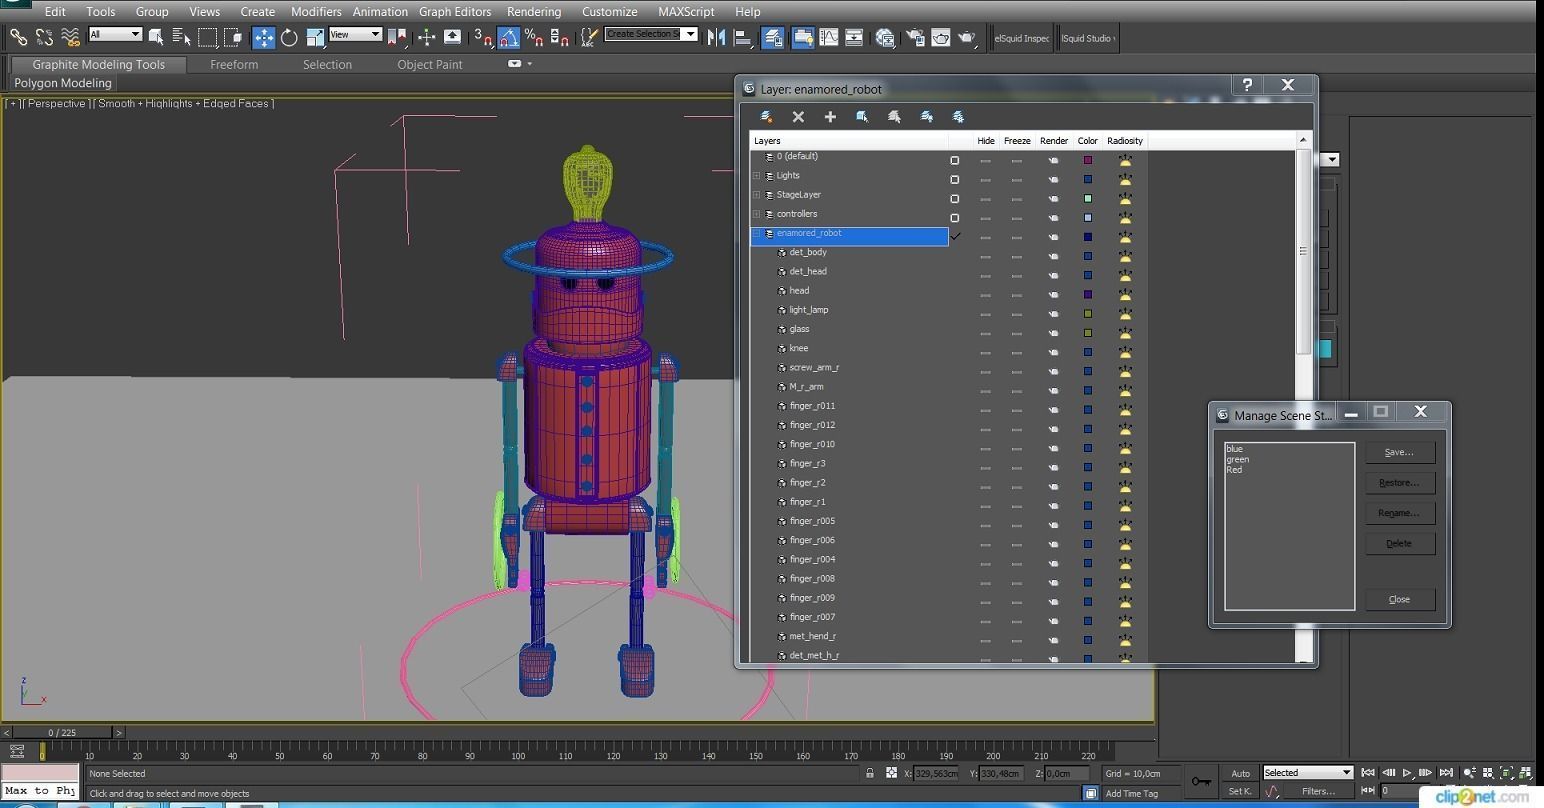Click Edit Named Selection Sets icon
This screenshot has width=1544, height=808.
[x=590, y=37]
